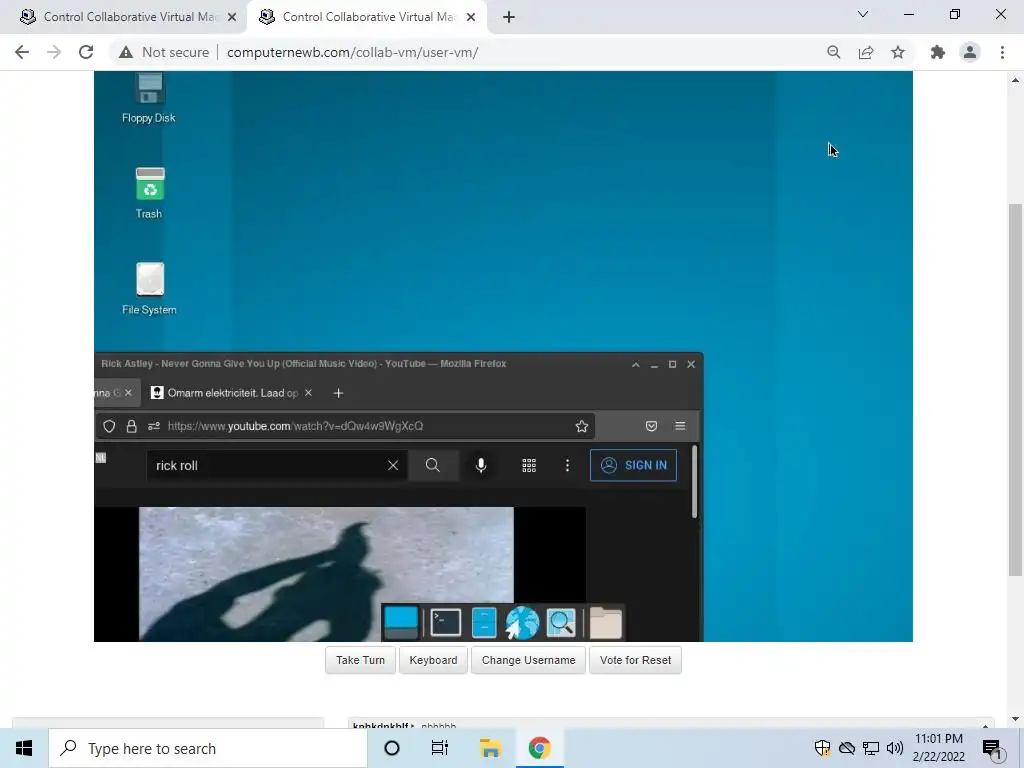Reload the page in Chrome
Image resolution: width=1024 pixels, height=768 pixels.
point(86,52)
